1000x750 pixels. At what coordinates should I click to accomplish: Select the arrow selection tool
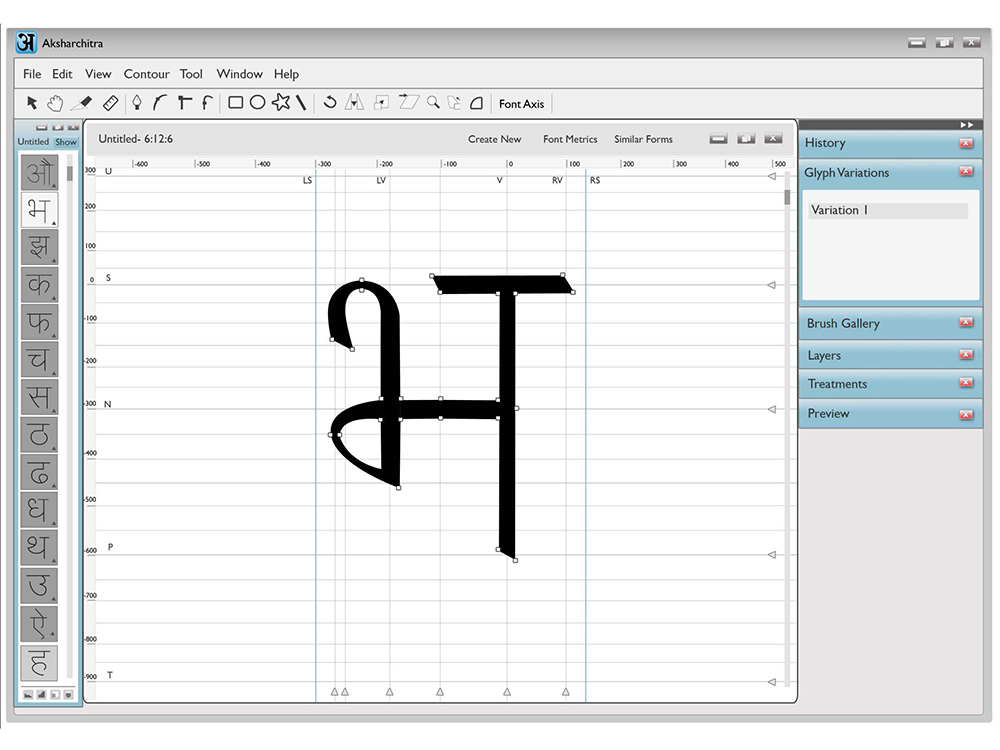(32, 103)
